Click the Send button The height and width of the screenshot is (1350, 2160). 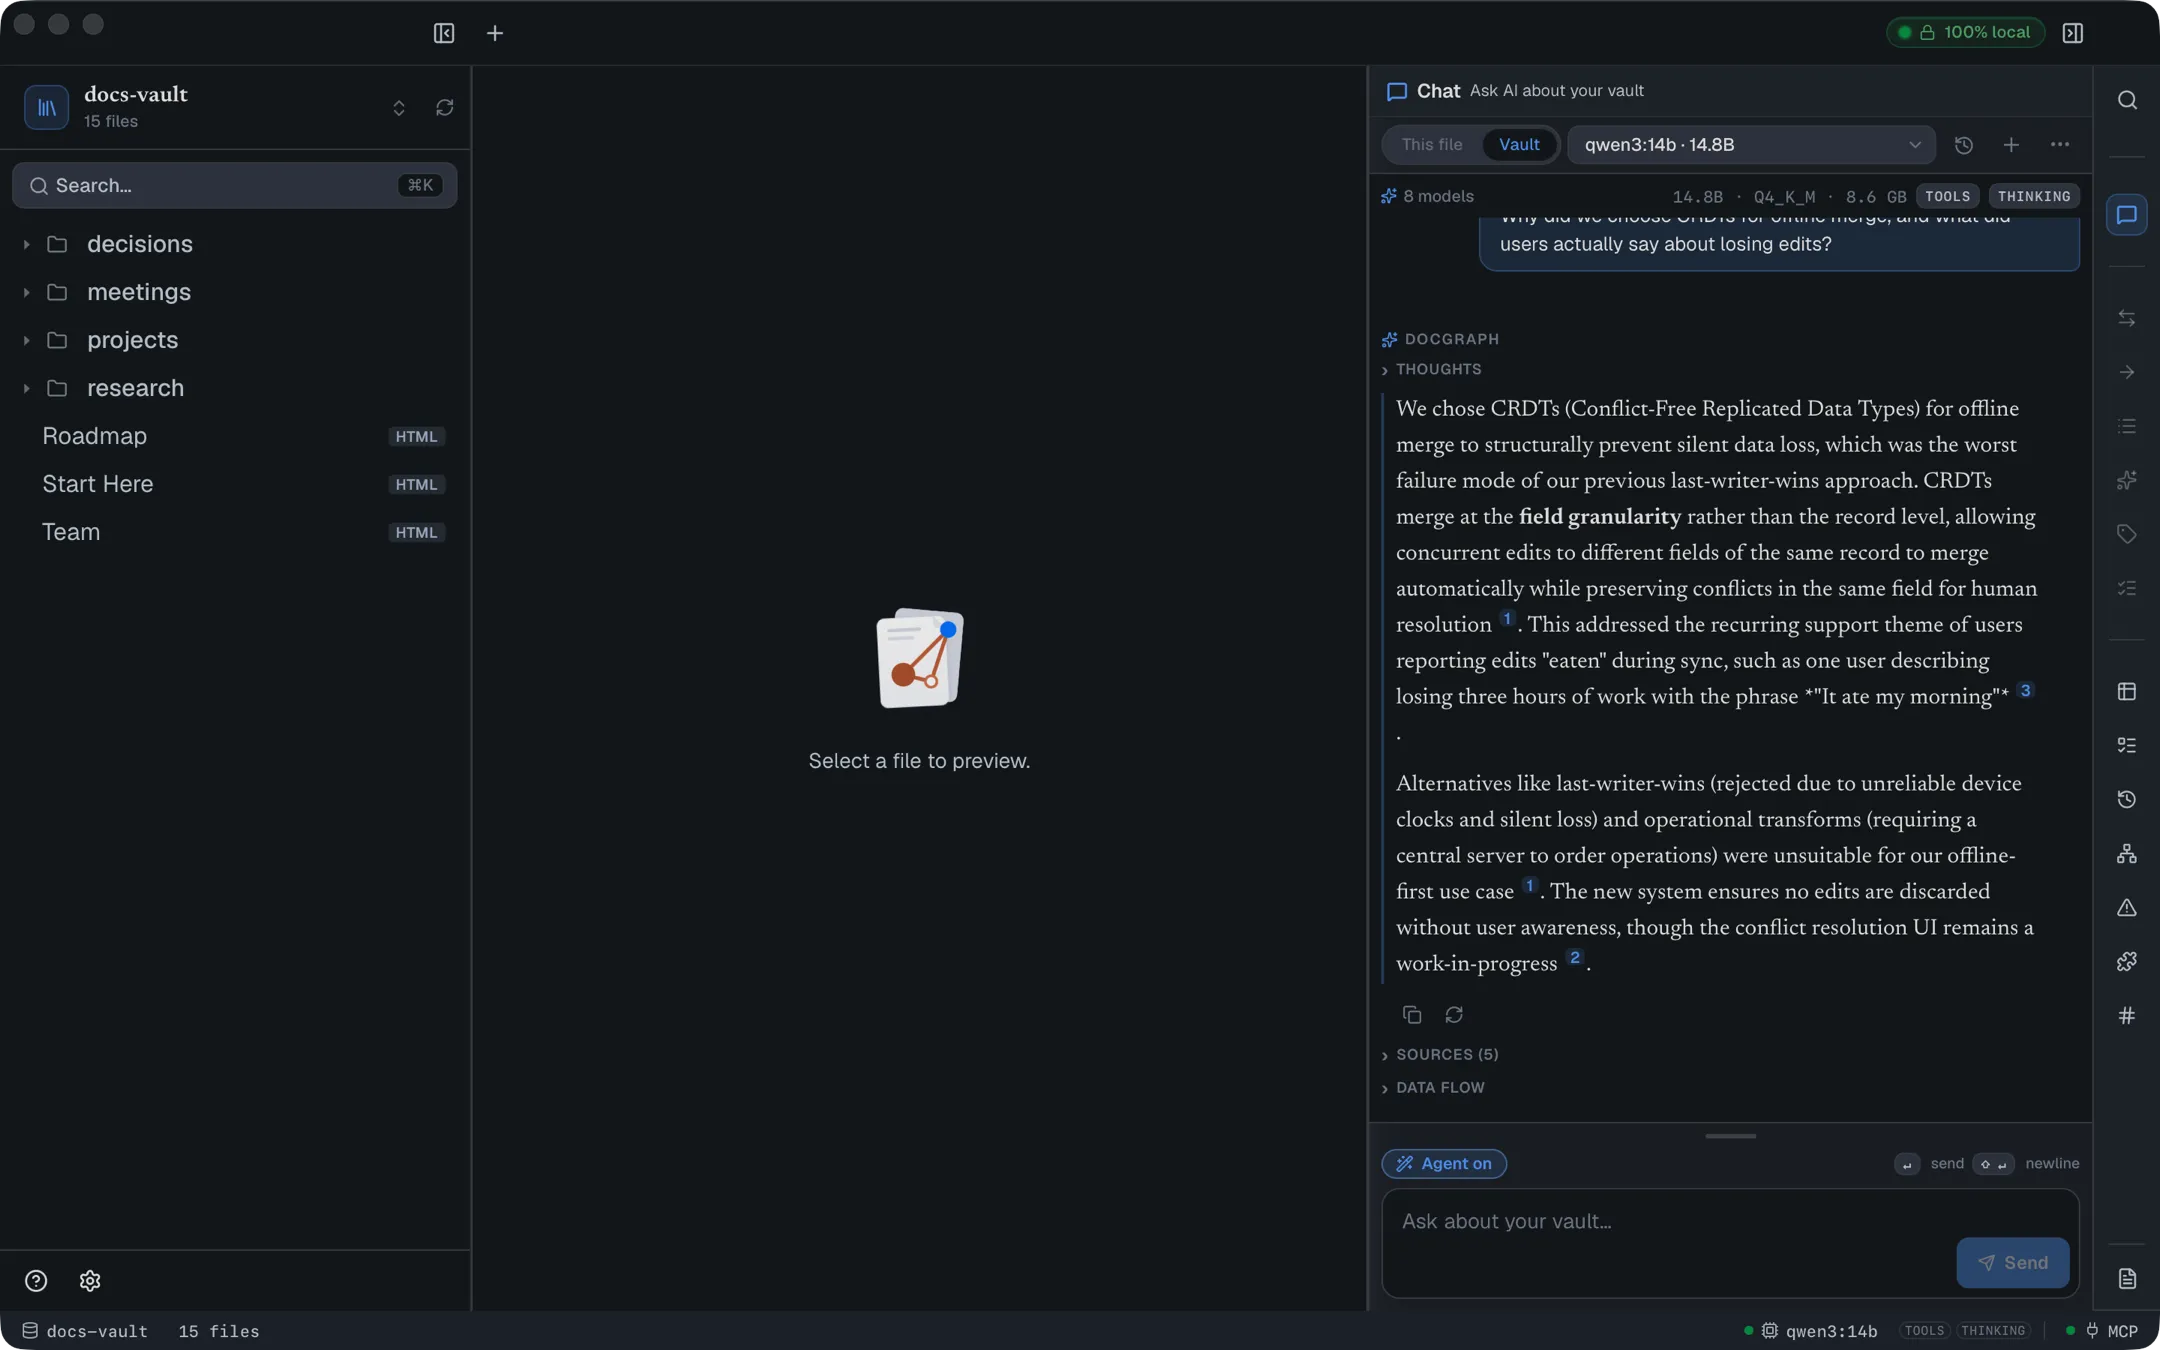point(2013,1263)
